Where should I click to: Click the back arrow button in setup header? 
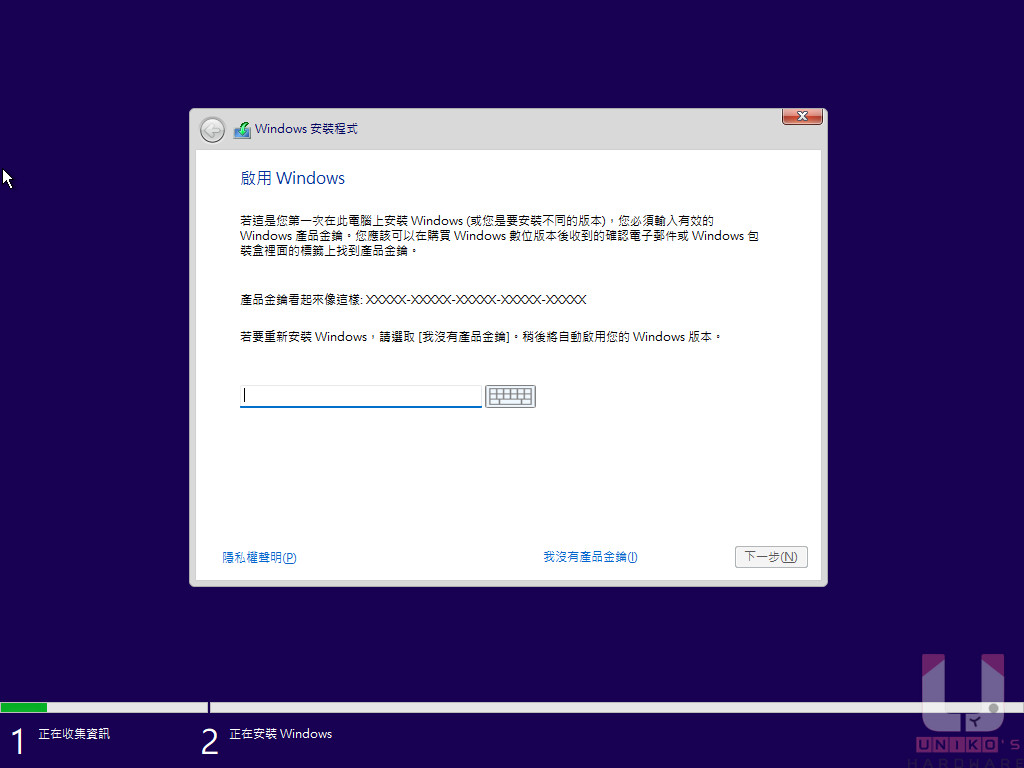point(212,130)
